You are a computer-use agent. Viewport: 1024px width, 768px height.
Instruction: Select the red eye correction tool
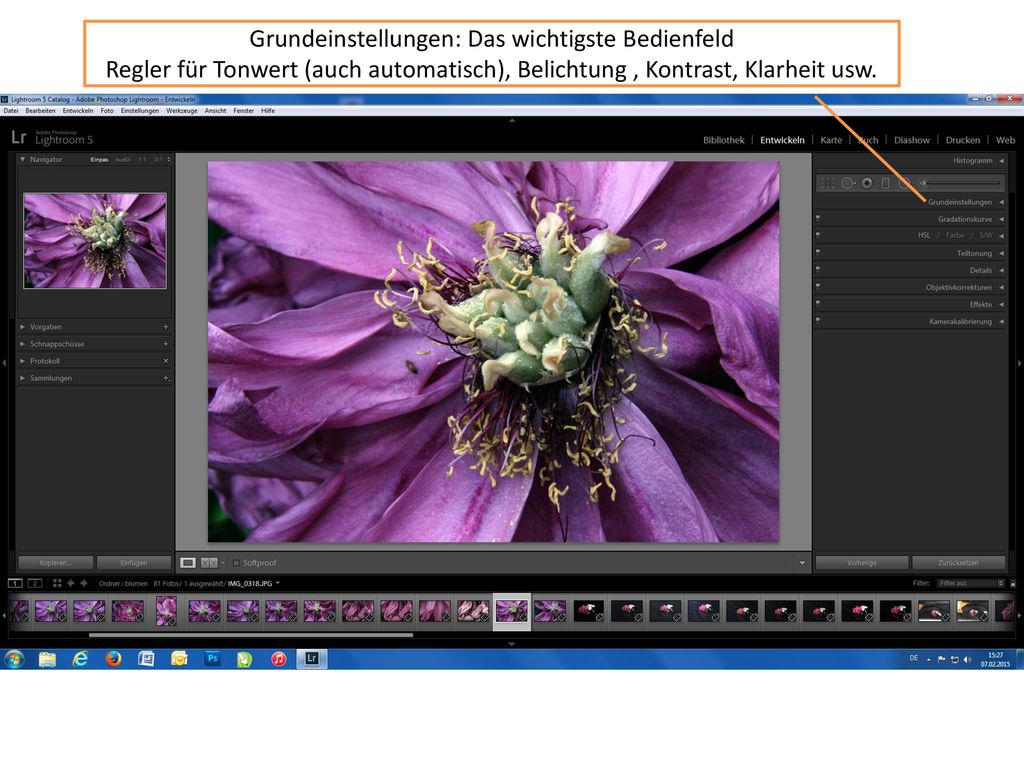pos(867,184)
